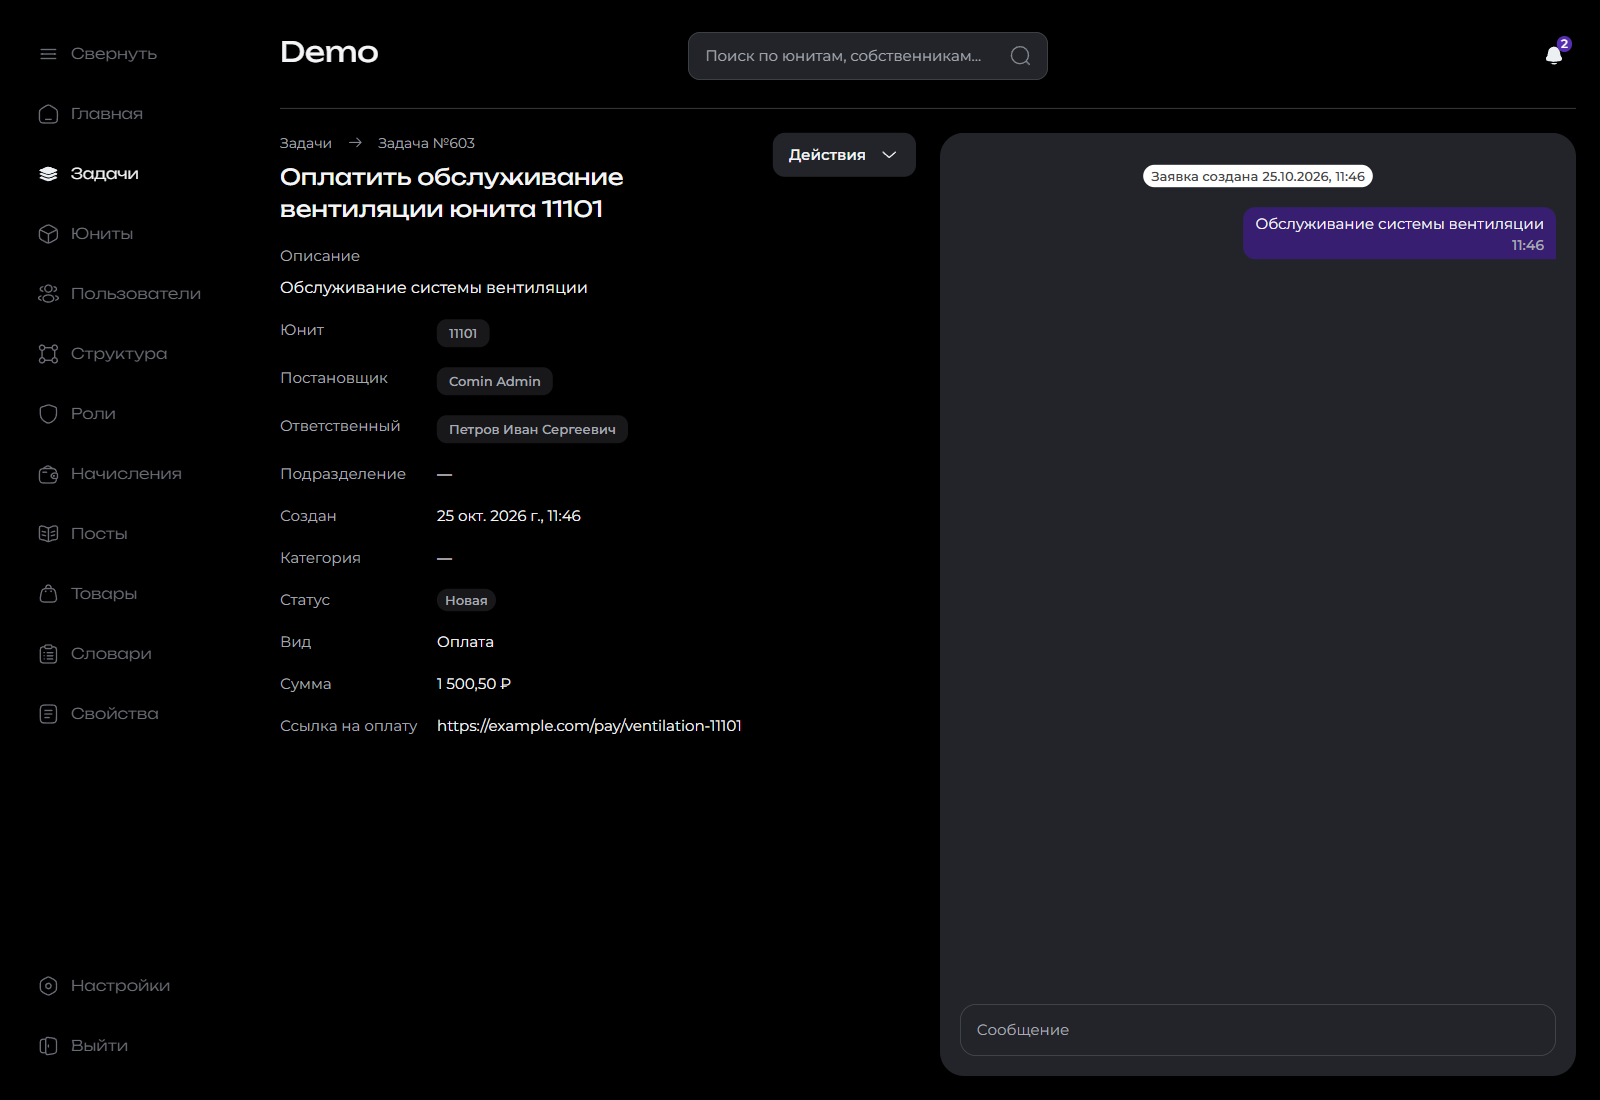Click the Роли shield icon
This screenshot has height=1100, width=1600.
point(48,414)
